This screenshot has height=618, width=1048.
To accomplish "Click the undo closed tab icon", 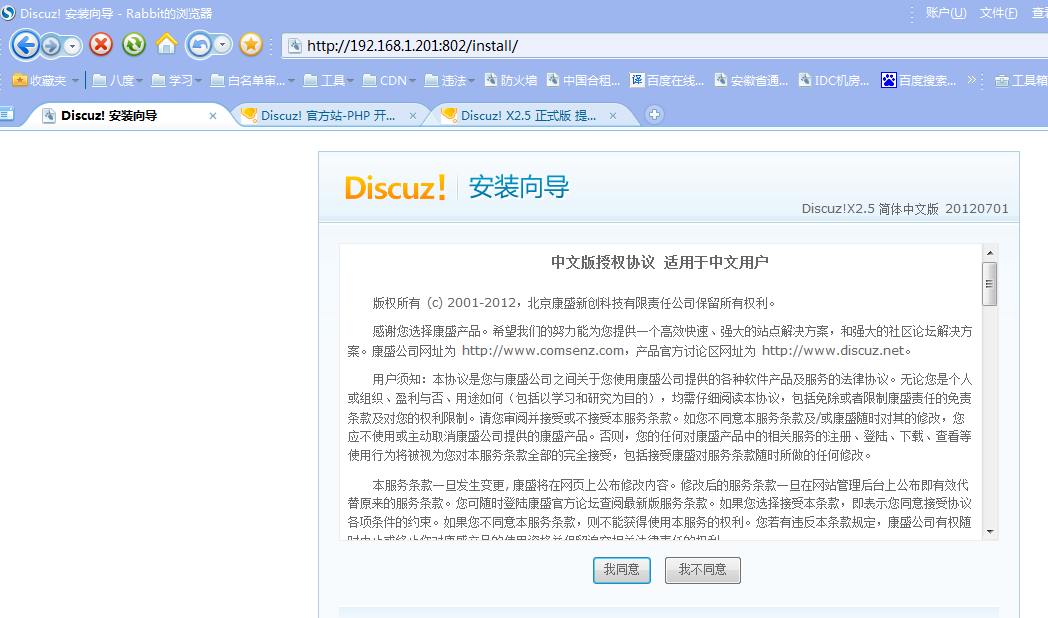I will pos(199,45).
